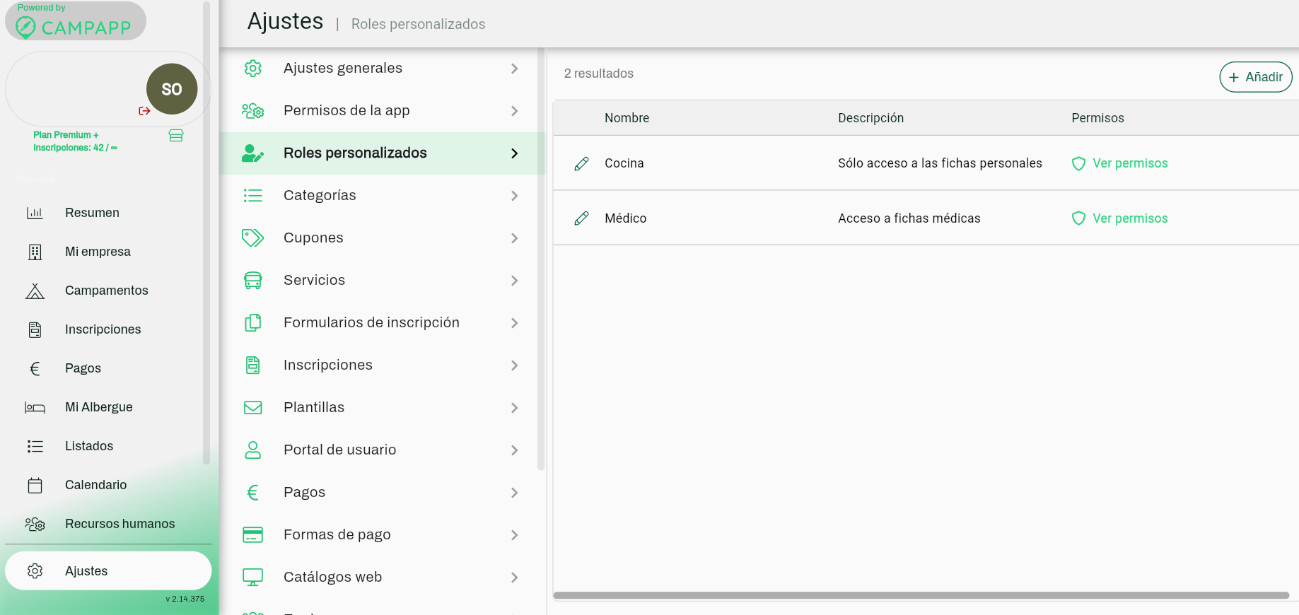Expand the Formularios de inscripción chevron

click(x=514, y=323)
